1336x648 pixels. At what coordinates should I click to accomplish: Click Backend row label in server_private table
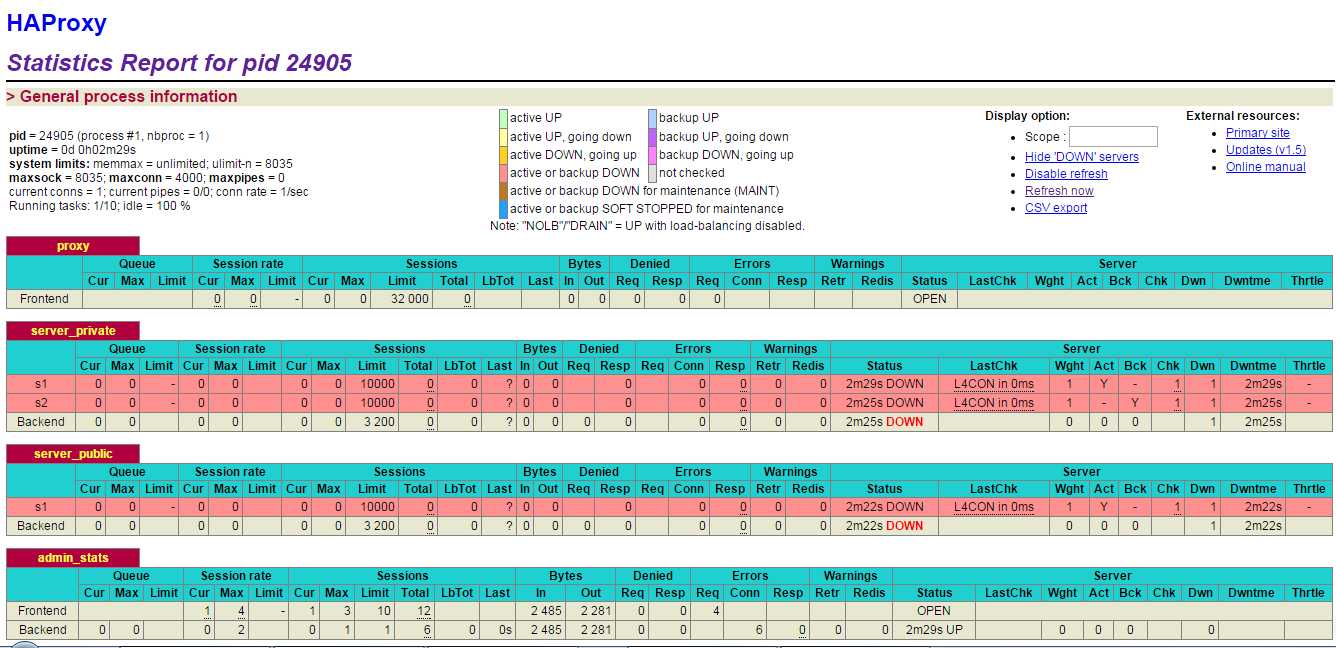pos(41,422)
